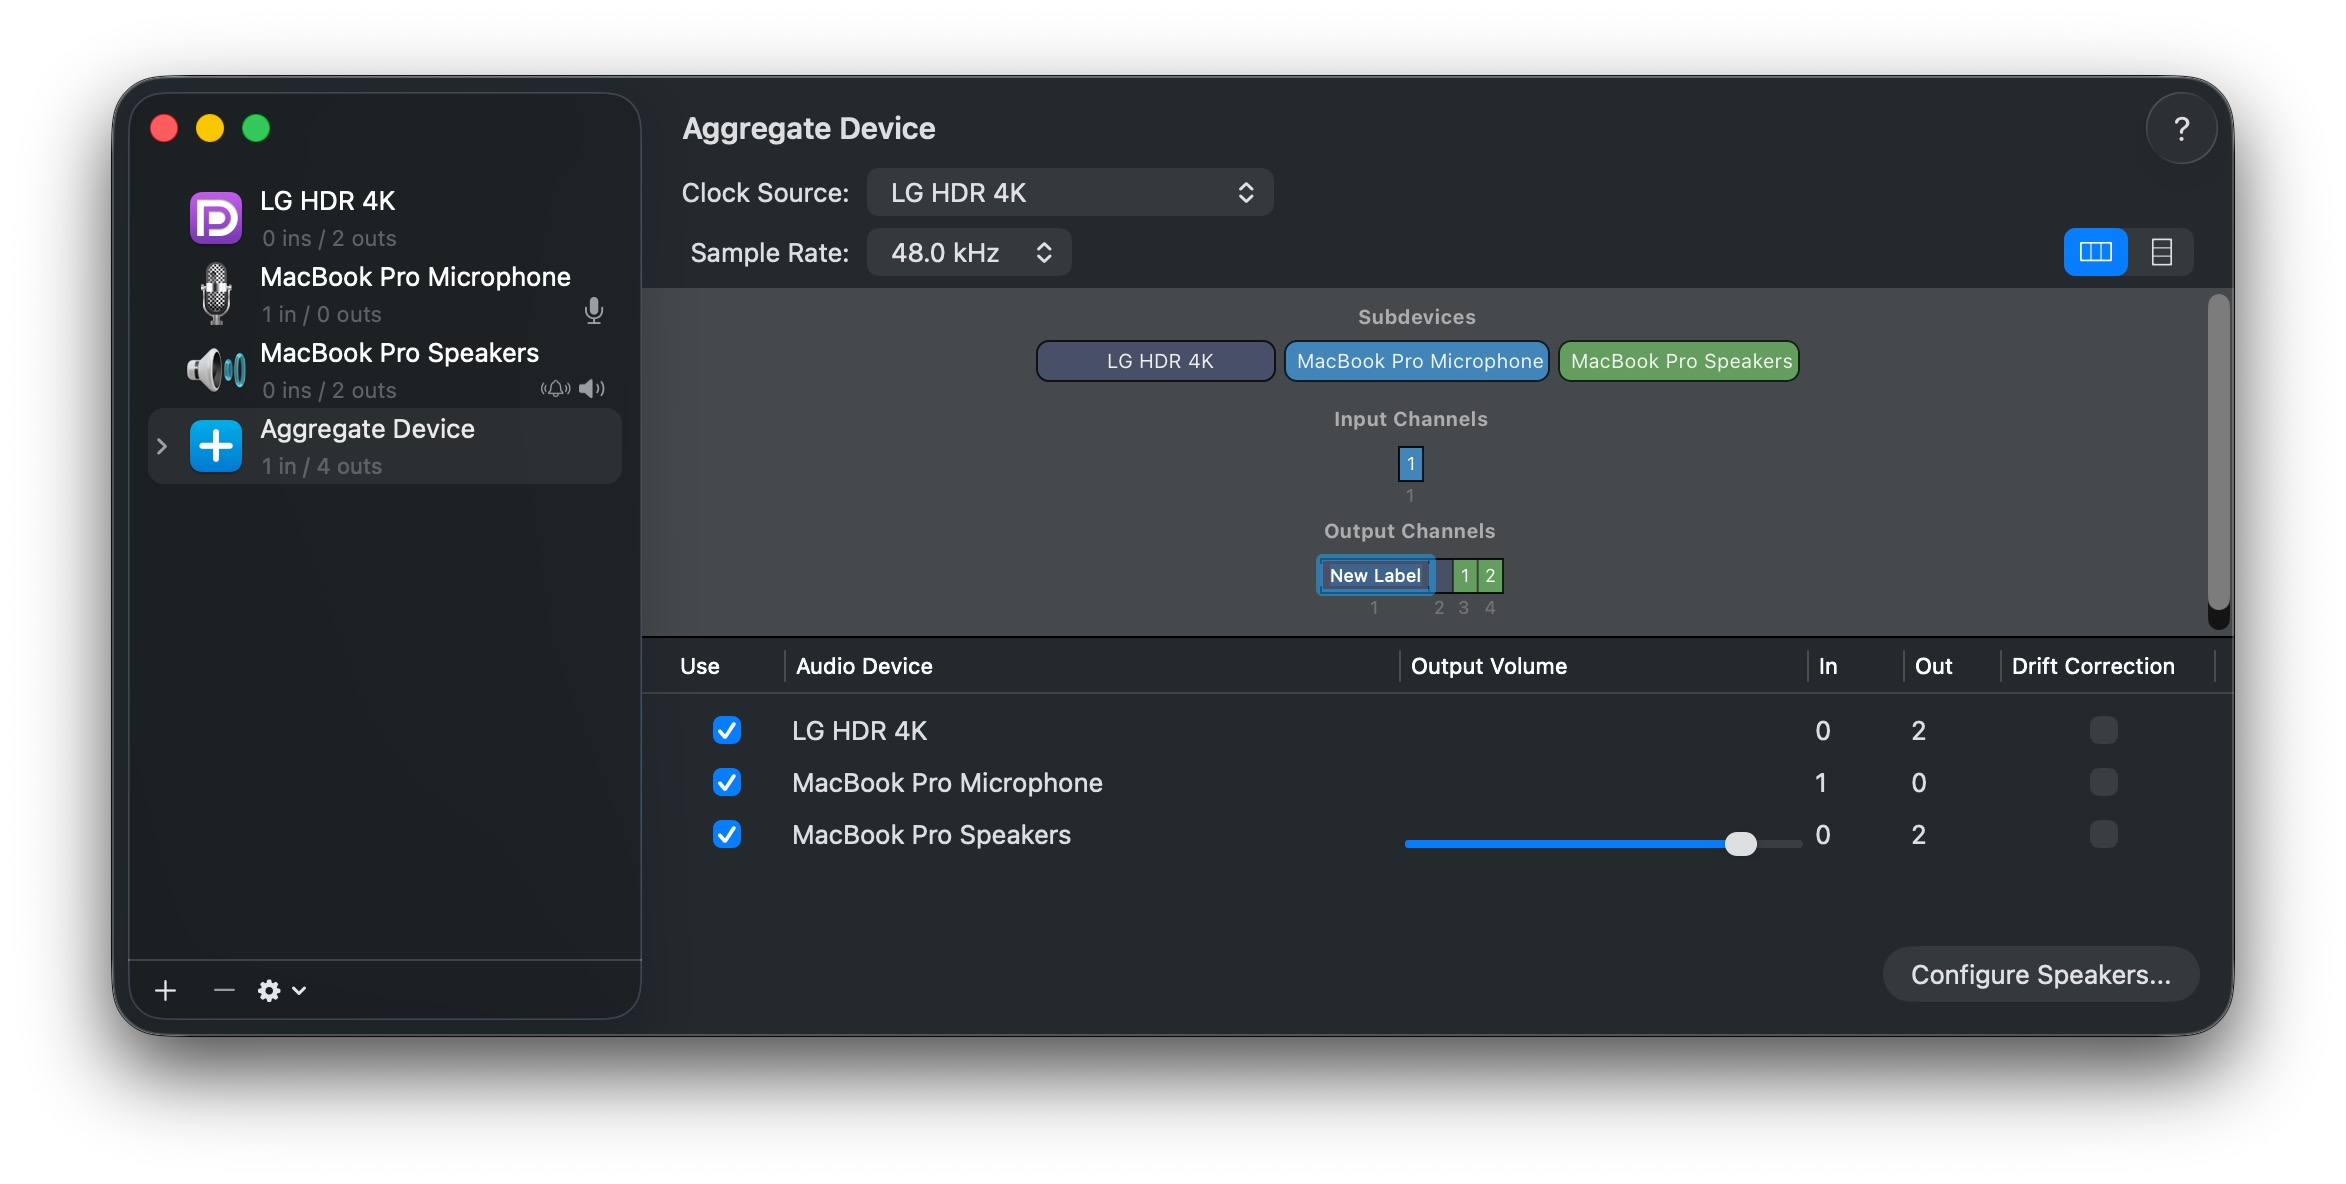The image size is (2346, 1184).
Task: Select Aggregate Device in sidebar
Action: click(385, 446)
